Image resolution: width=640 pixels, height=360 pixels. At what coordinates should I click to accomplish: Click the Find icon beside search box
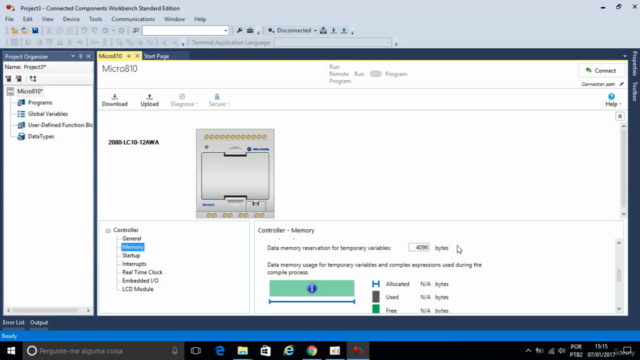[x=136, y=31]
